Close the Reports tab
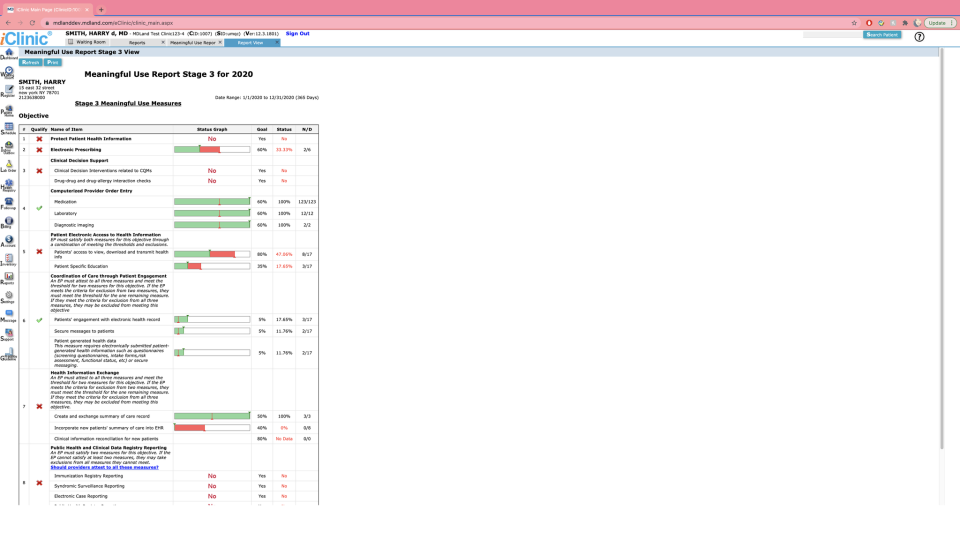The width and height of the screenshot is (960, 540). 163,42
